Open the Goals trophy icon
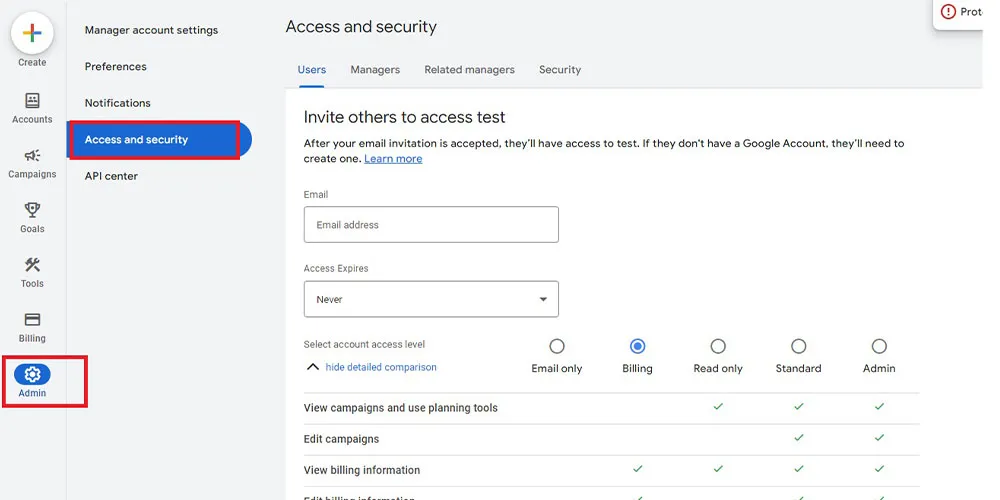 click(32, 210)
